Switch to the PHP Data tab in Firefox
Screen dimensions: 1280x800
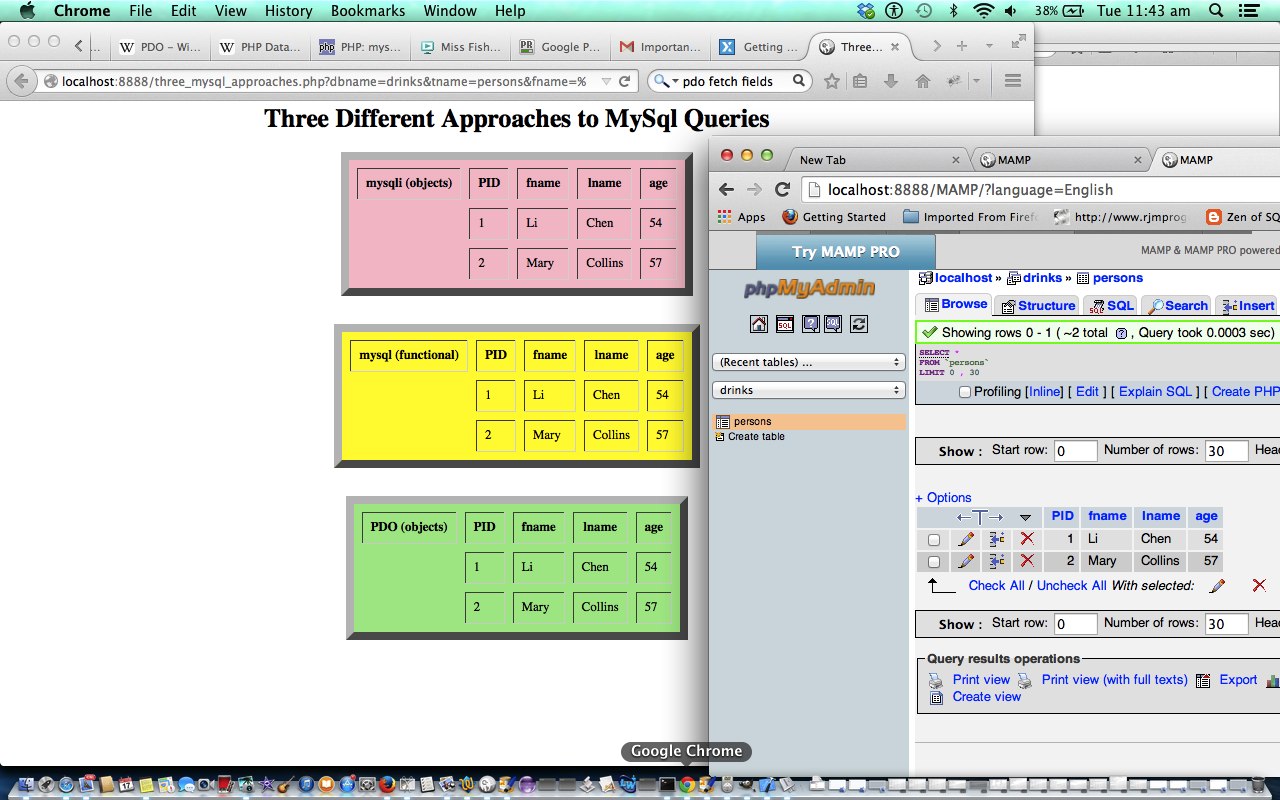click(260, 47)
